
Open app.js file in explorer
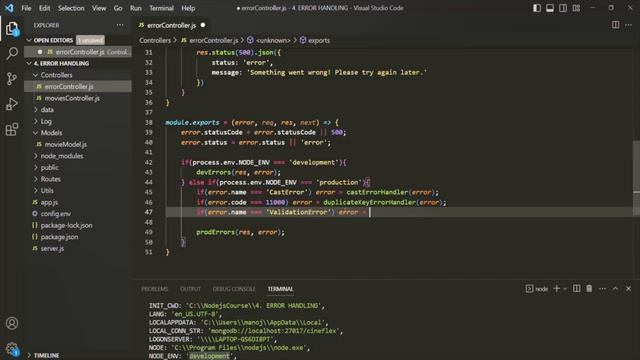49,202
